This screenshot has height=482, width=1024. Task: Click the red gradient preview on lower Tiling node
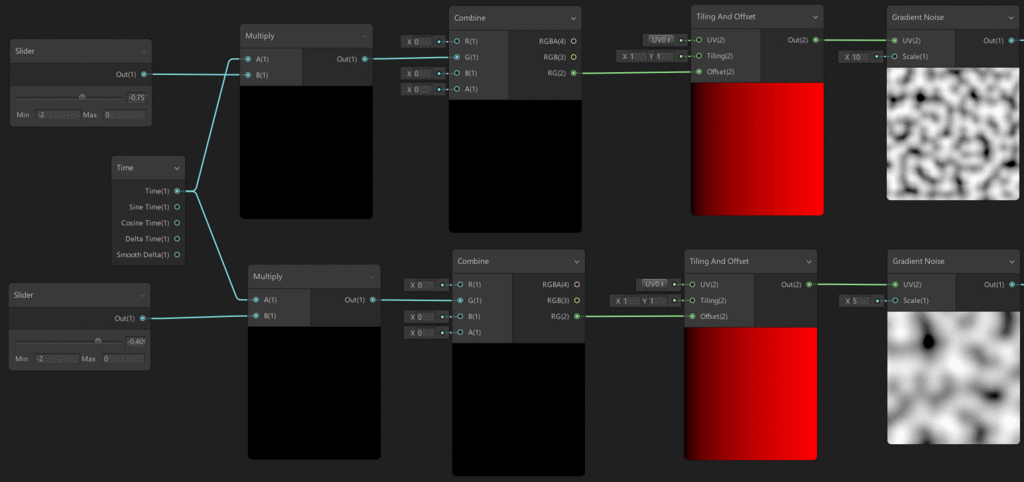(x=750, y=394)
